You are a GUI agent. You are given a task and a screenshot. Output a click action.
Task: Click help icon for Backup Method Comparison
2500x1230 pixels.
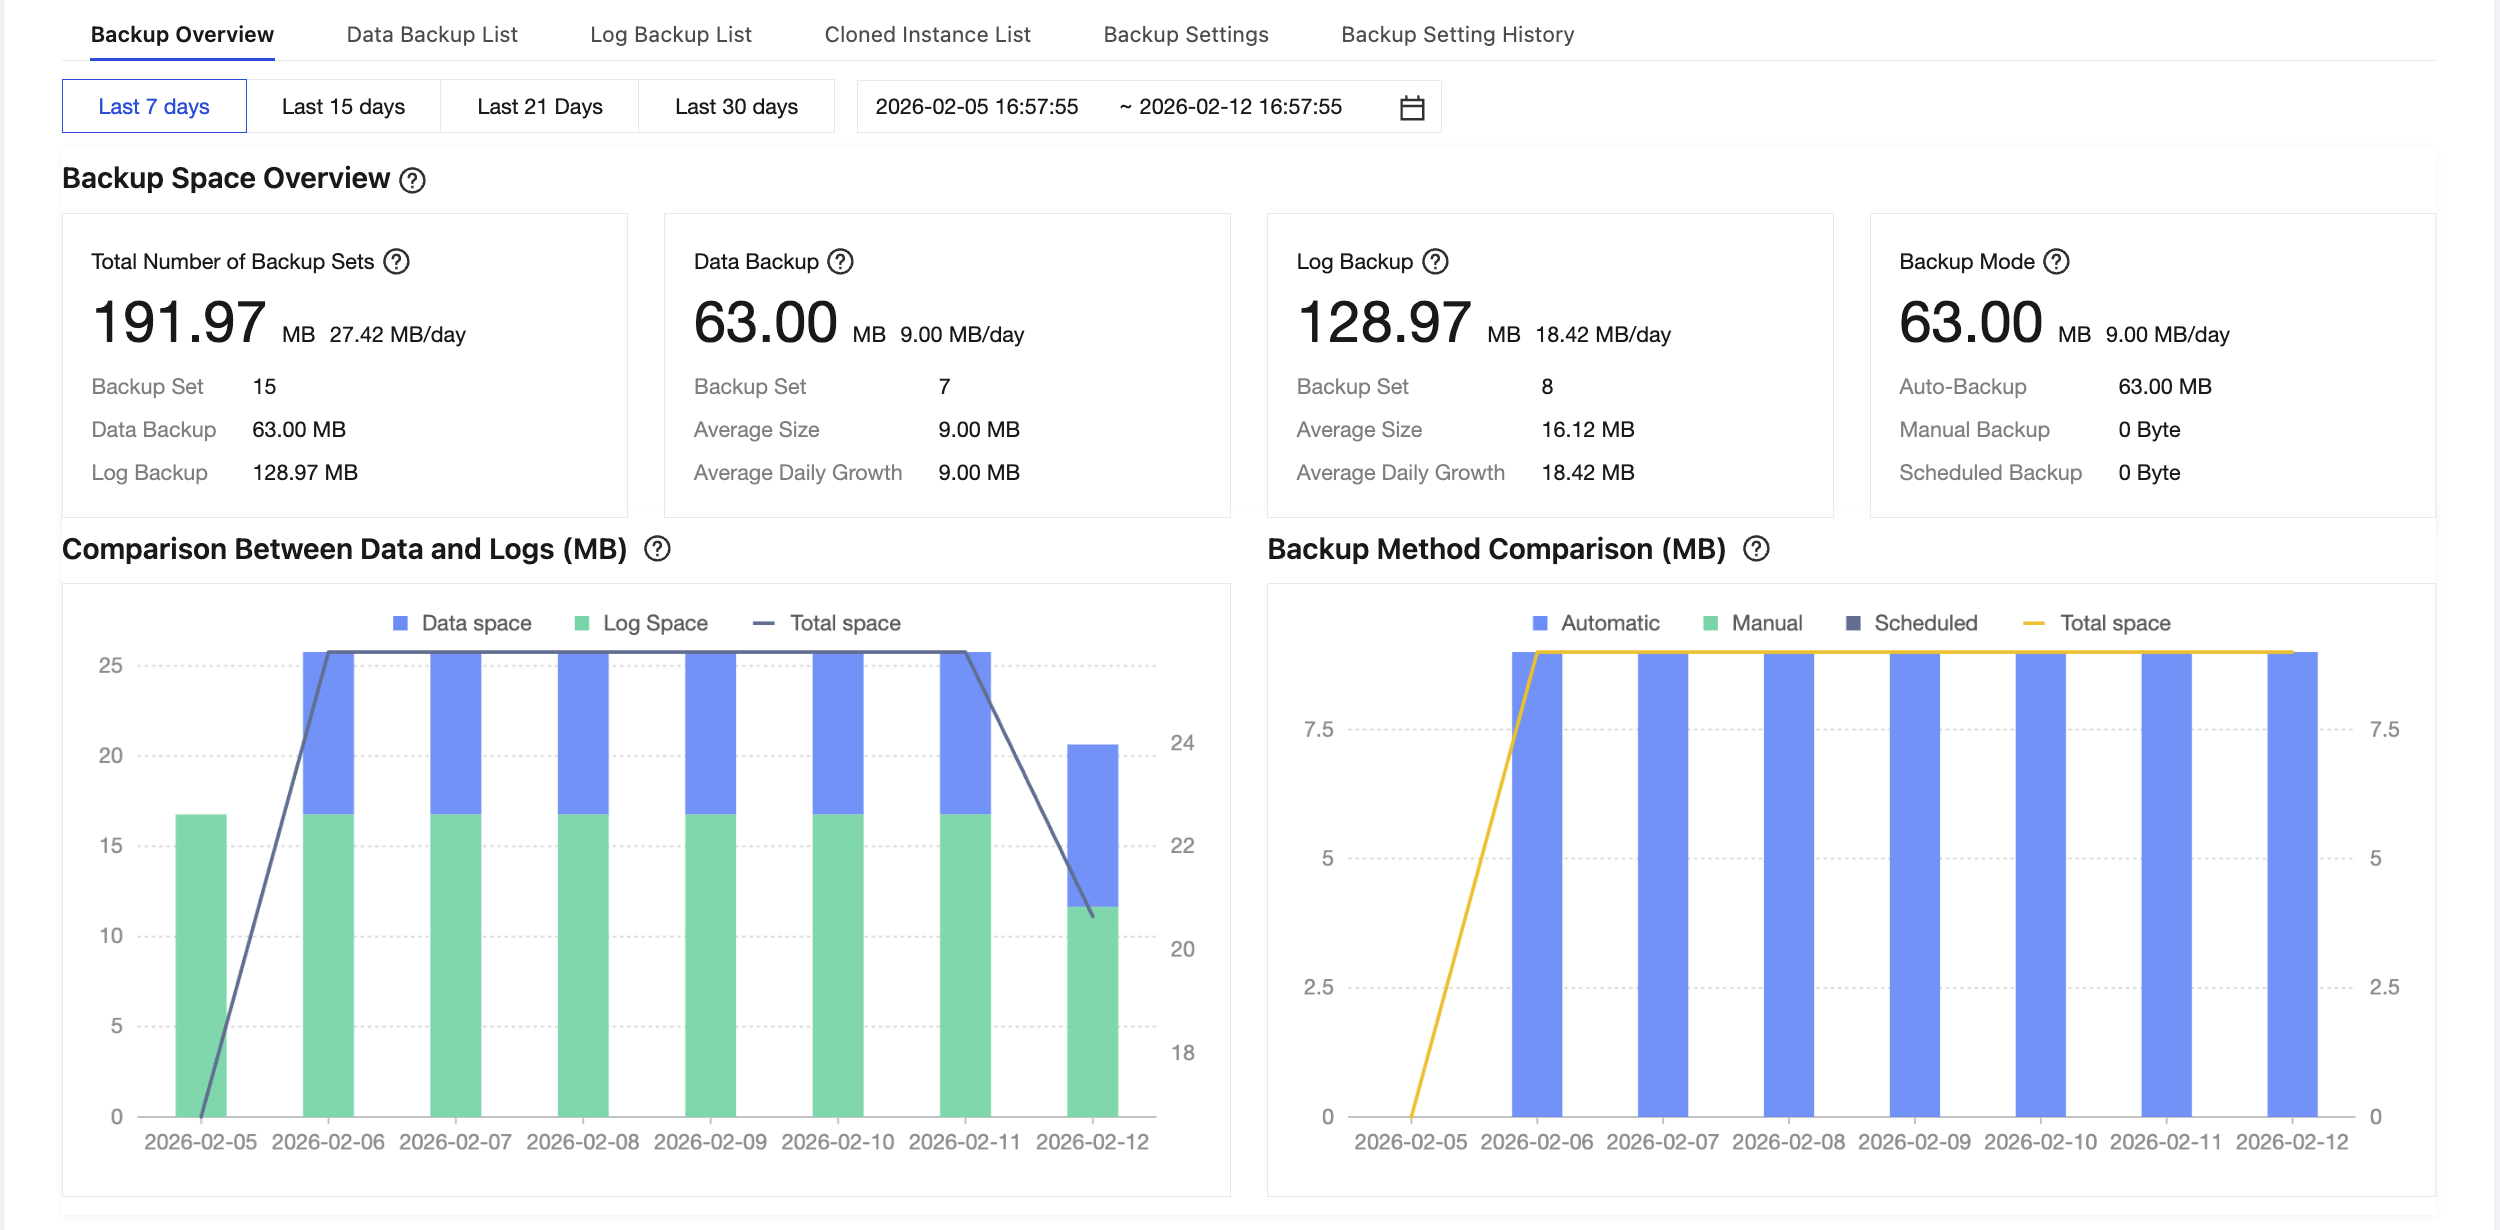(x=1756, y=549)
